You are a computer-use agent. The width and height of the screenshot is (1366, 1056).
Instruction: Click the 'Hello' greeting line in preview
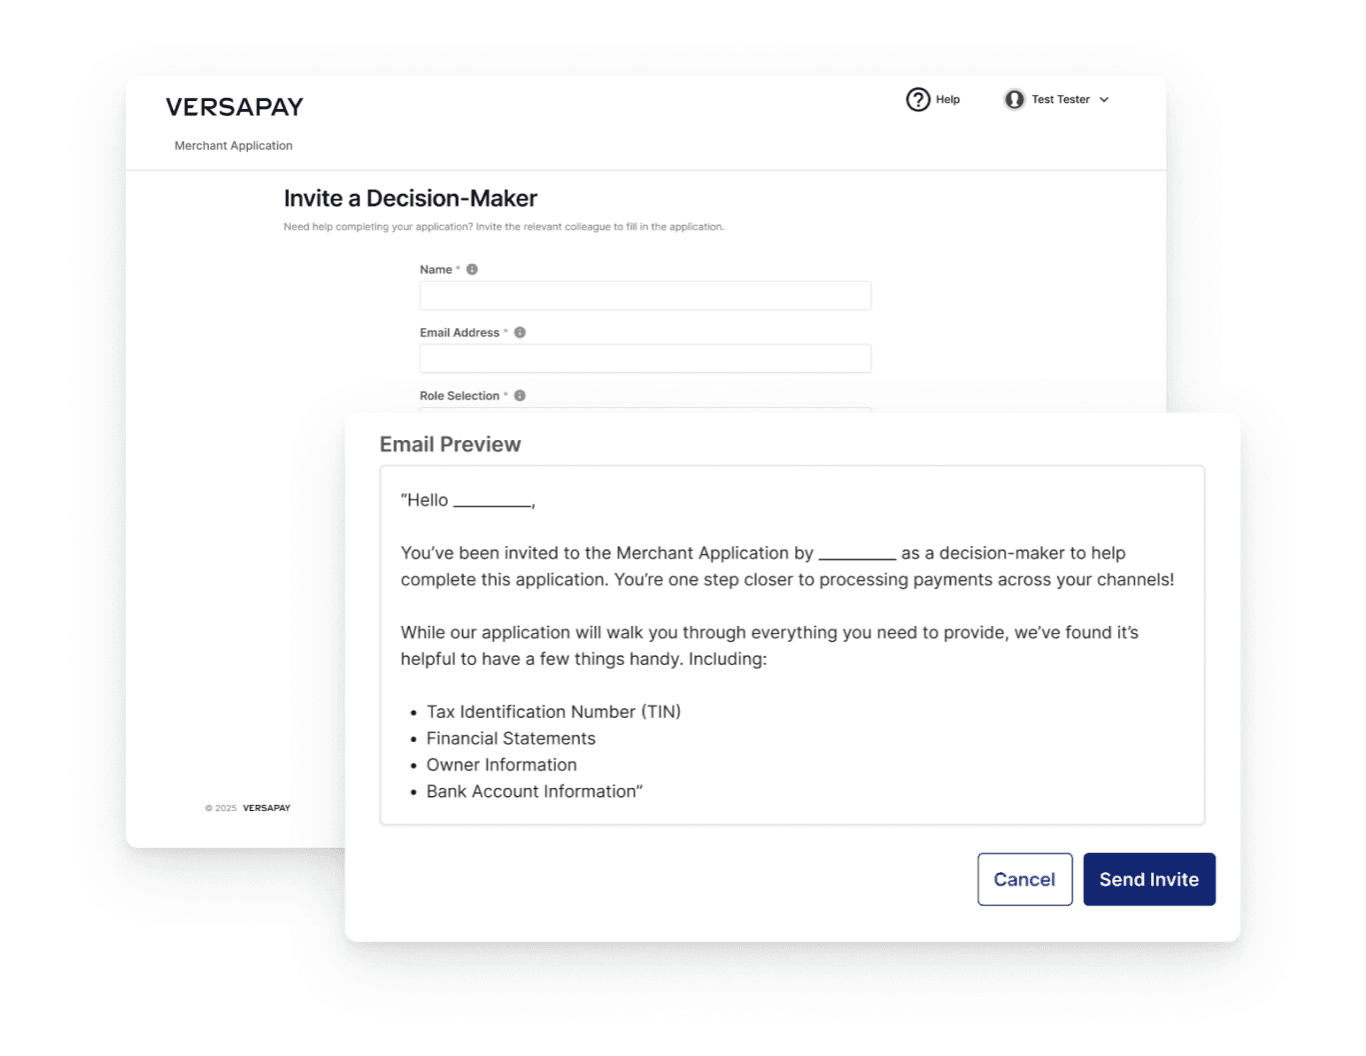pyautogui.click(x=468, y=500)
